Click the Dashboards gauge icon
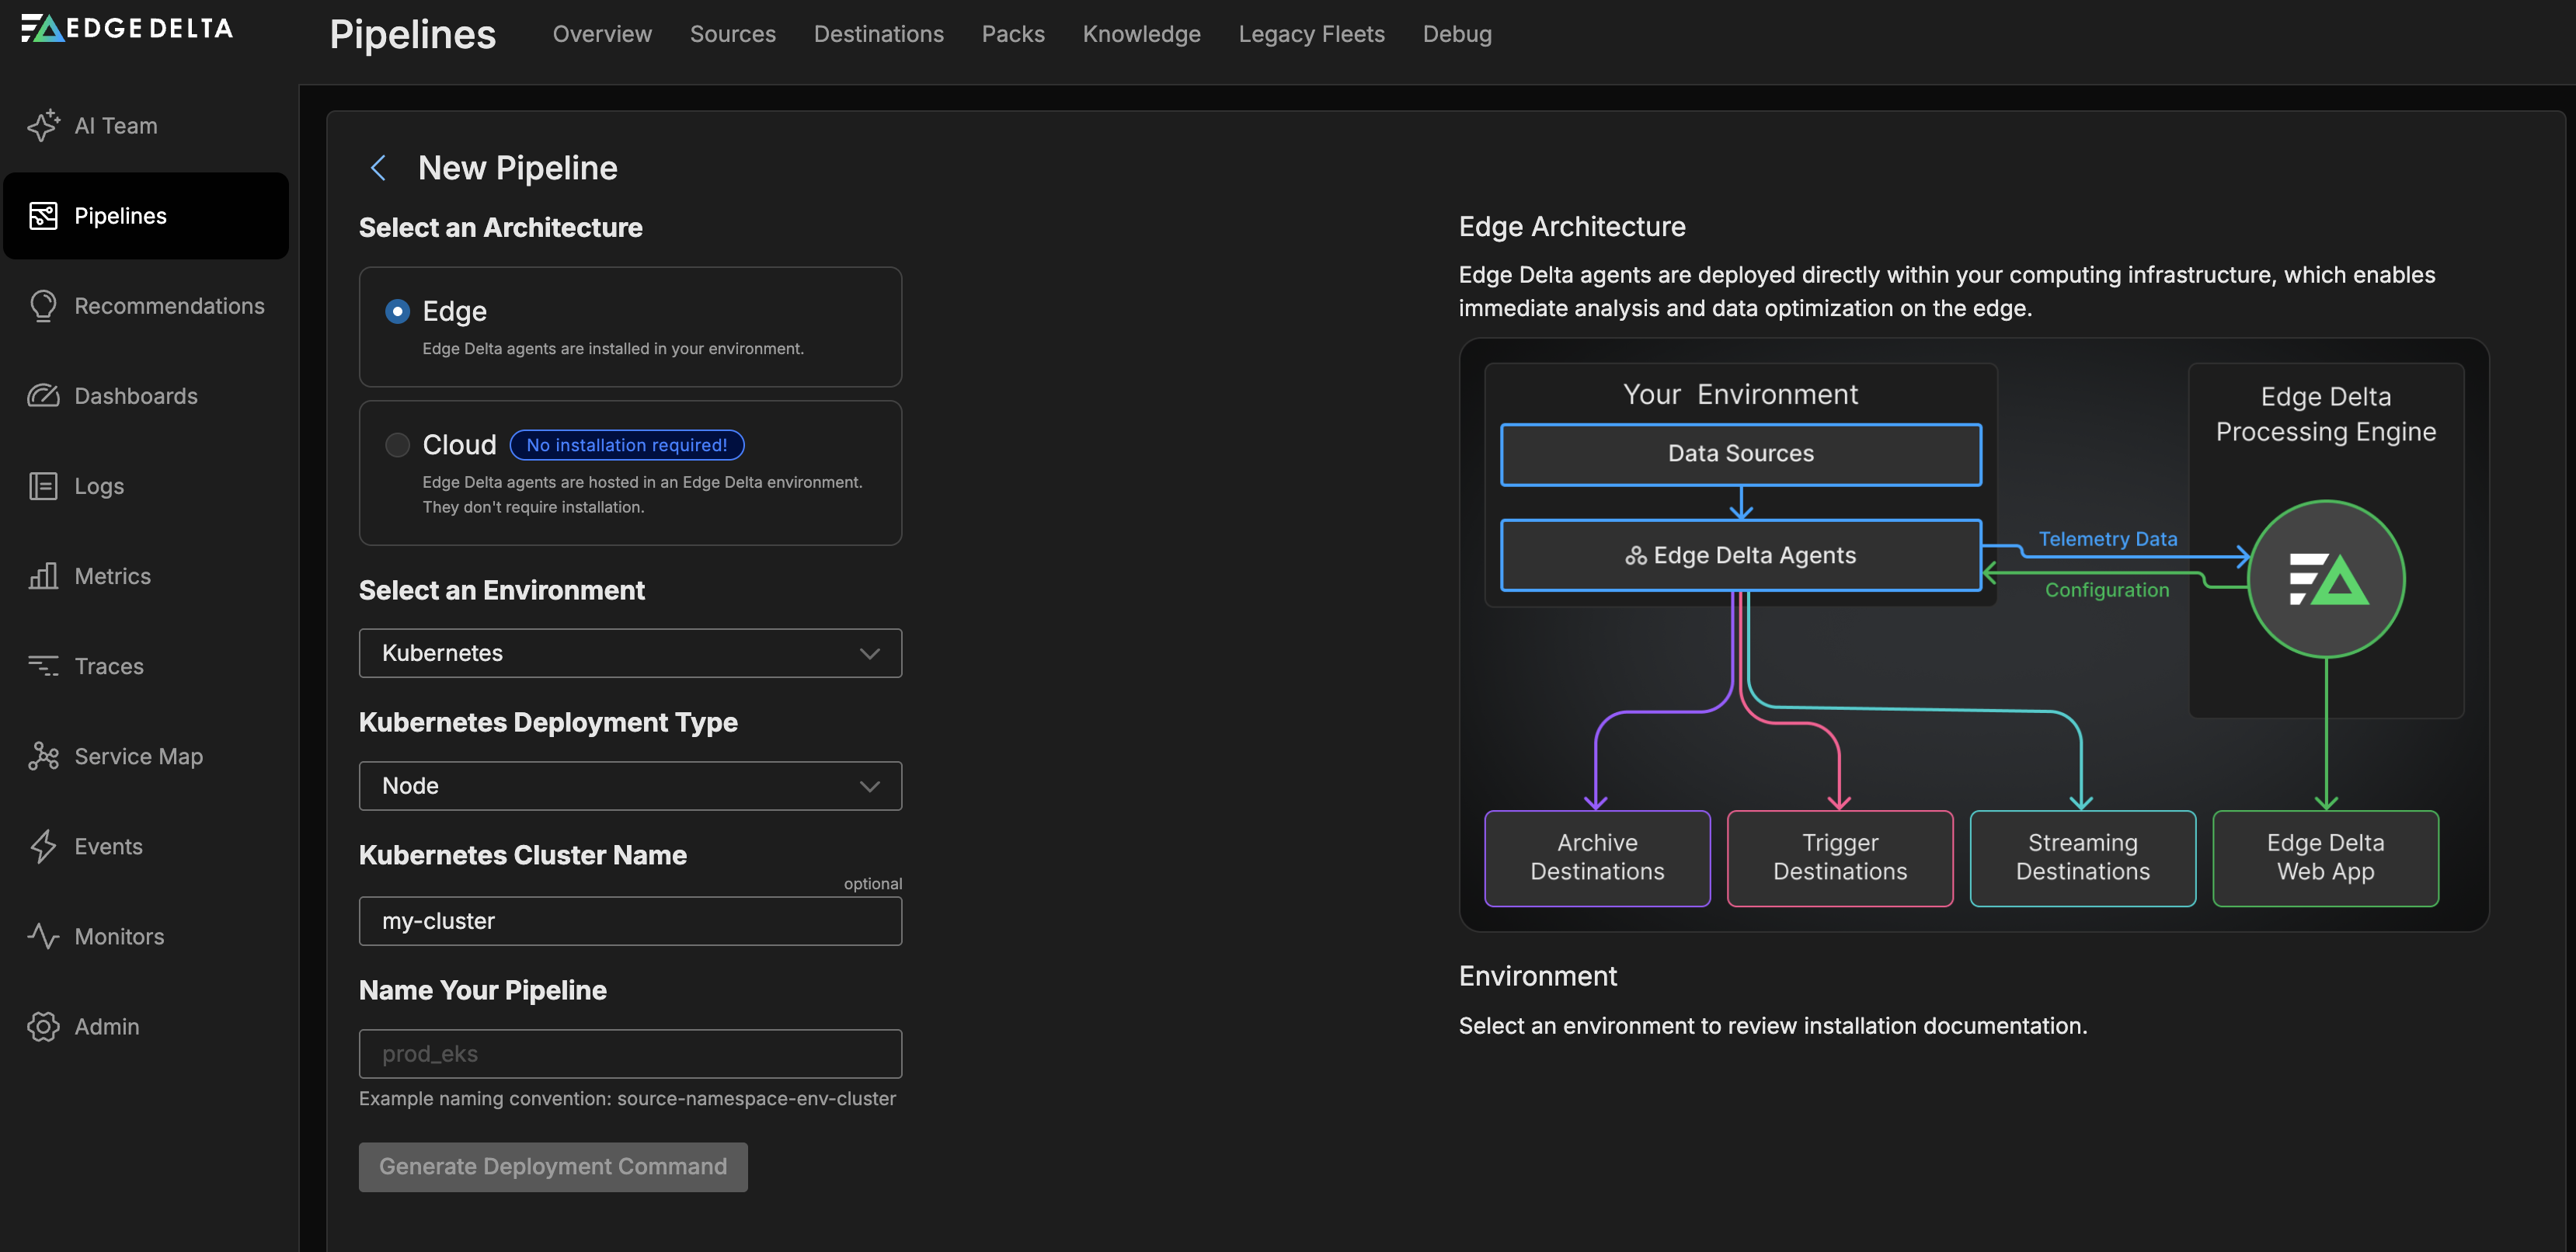Screen dimensions: 2576x1252 [43, 396]
